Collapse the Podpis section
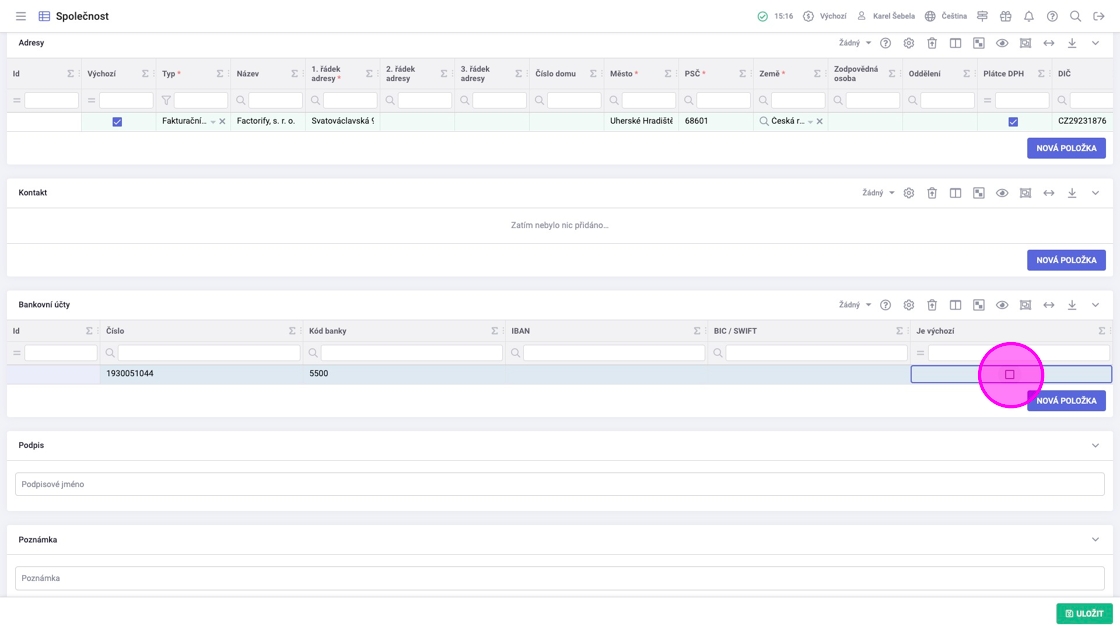Viewport: 1120px width, 630px height. point(1095,446)
